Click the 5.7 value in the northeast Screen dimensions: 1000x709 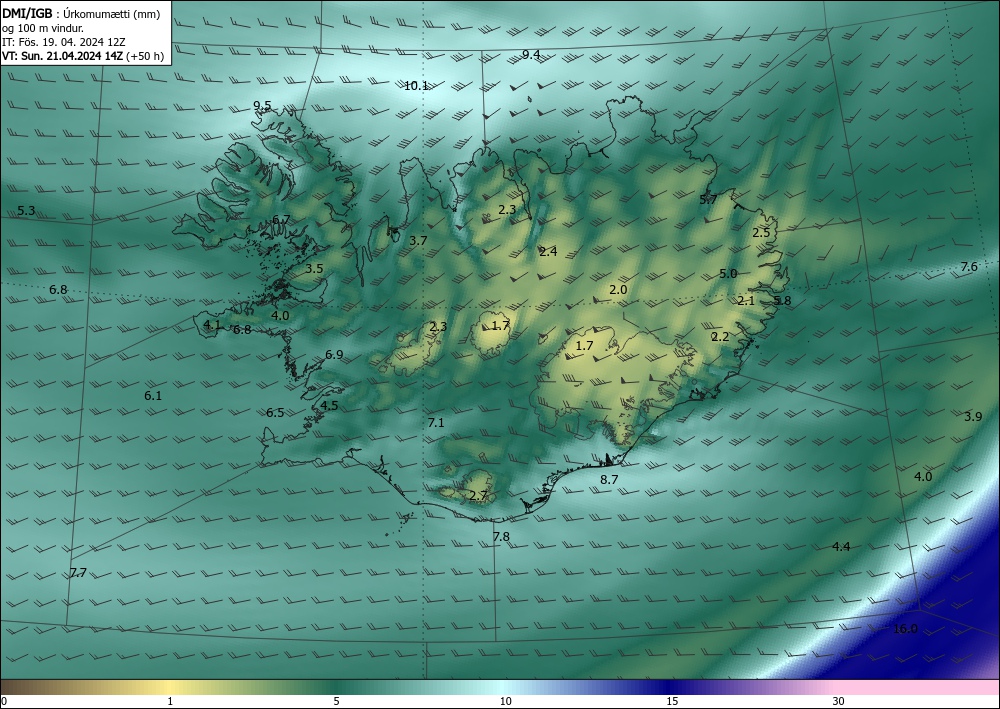point(709,200)
